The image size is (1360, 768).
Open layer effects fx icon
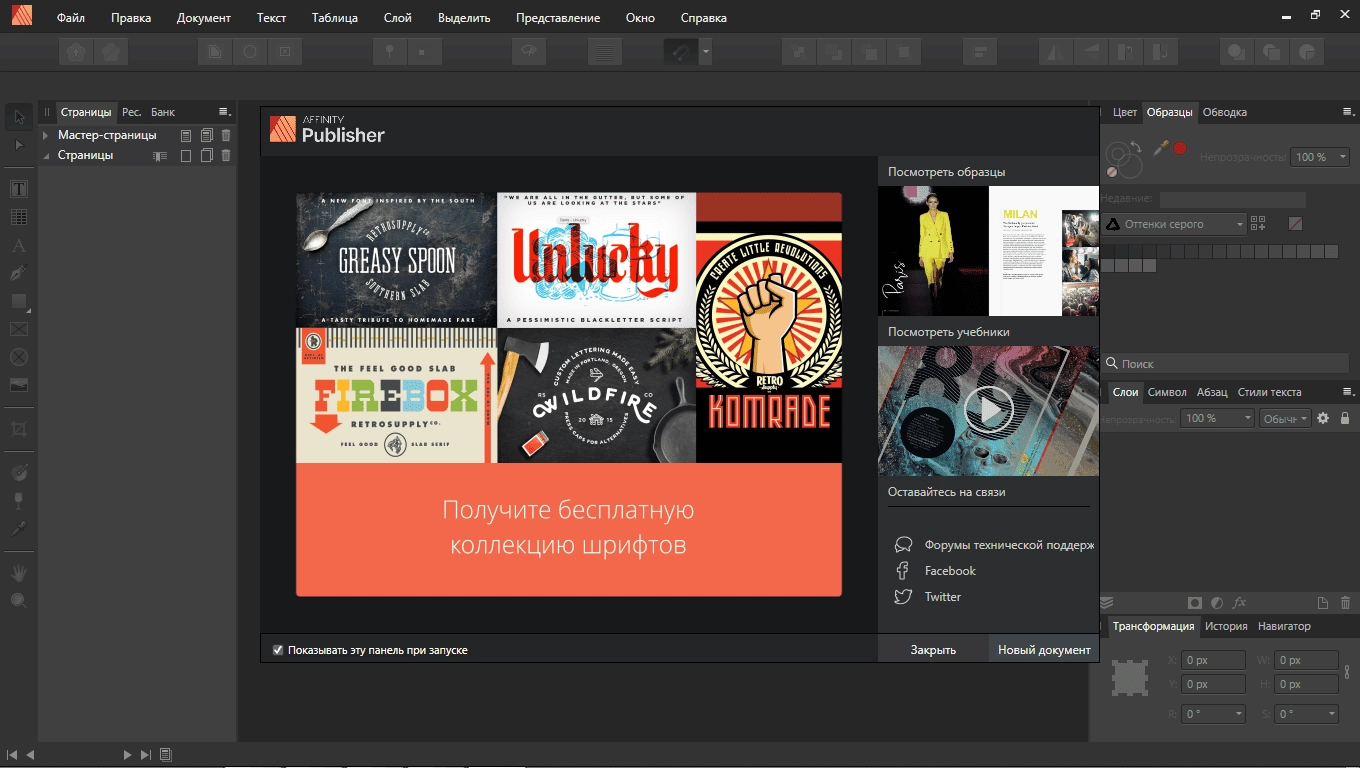coord(1240,602)
